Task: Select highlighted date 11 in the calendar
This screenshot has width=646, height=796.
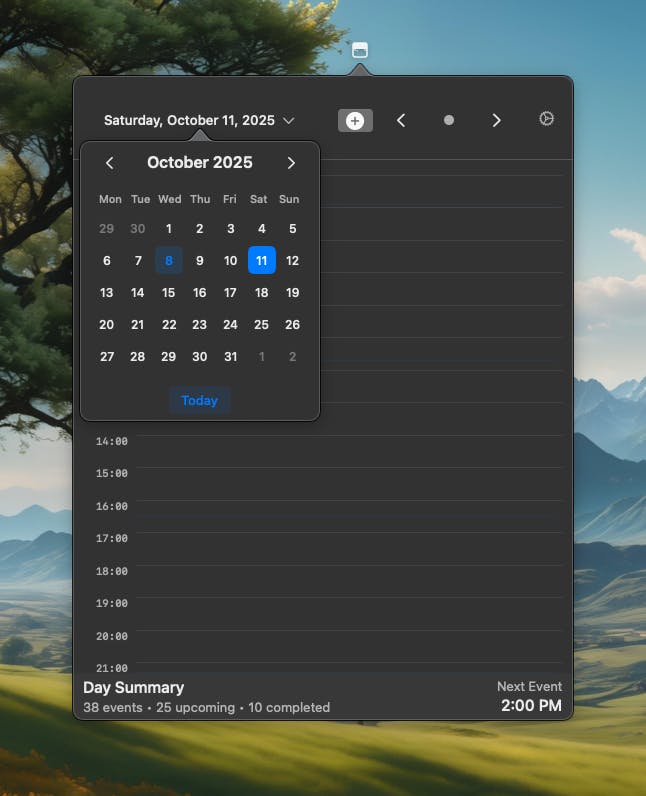Action: click(261, 260)
